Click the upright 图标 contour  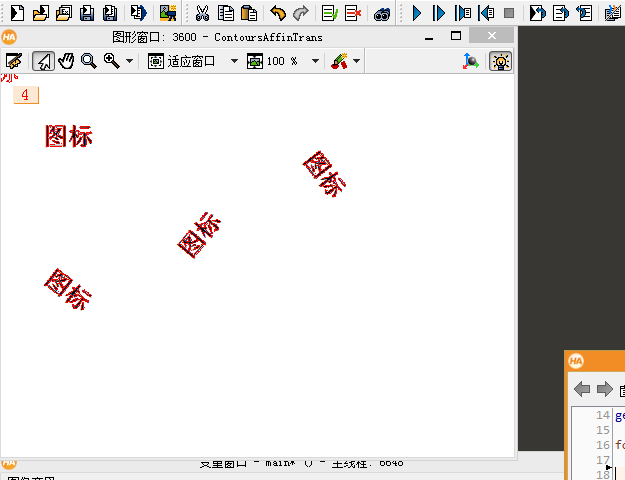(69, 136)
